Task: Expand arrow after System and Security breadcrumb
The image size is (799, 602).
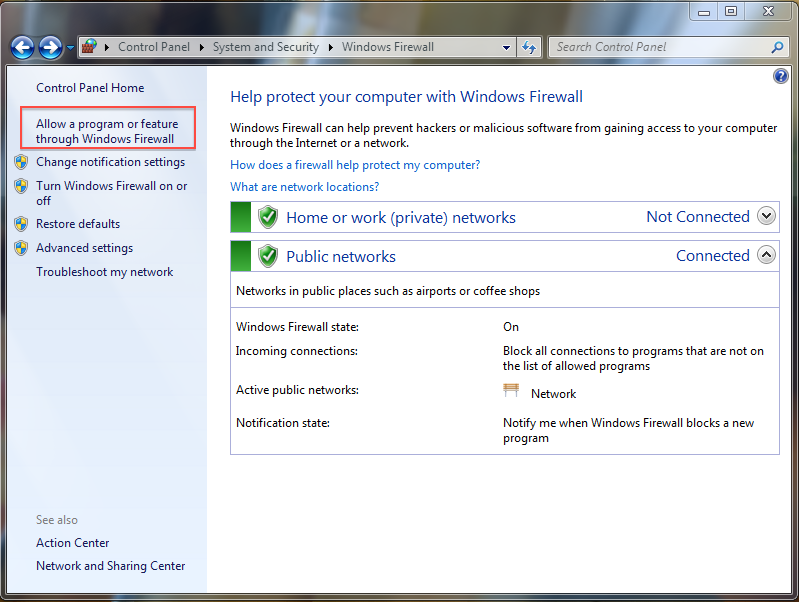Action: coord(331,47)
